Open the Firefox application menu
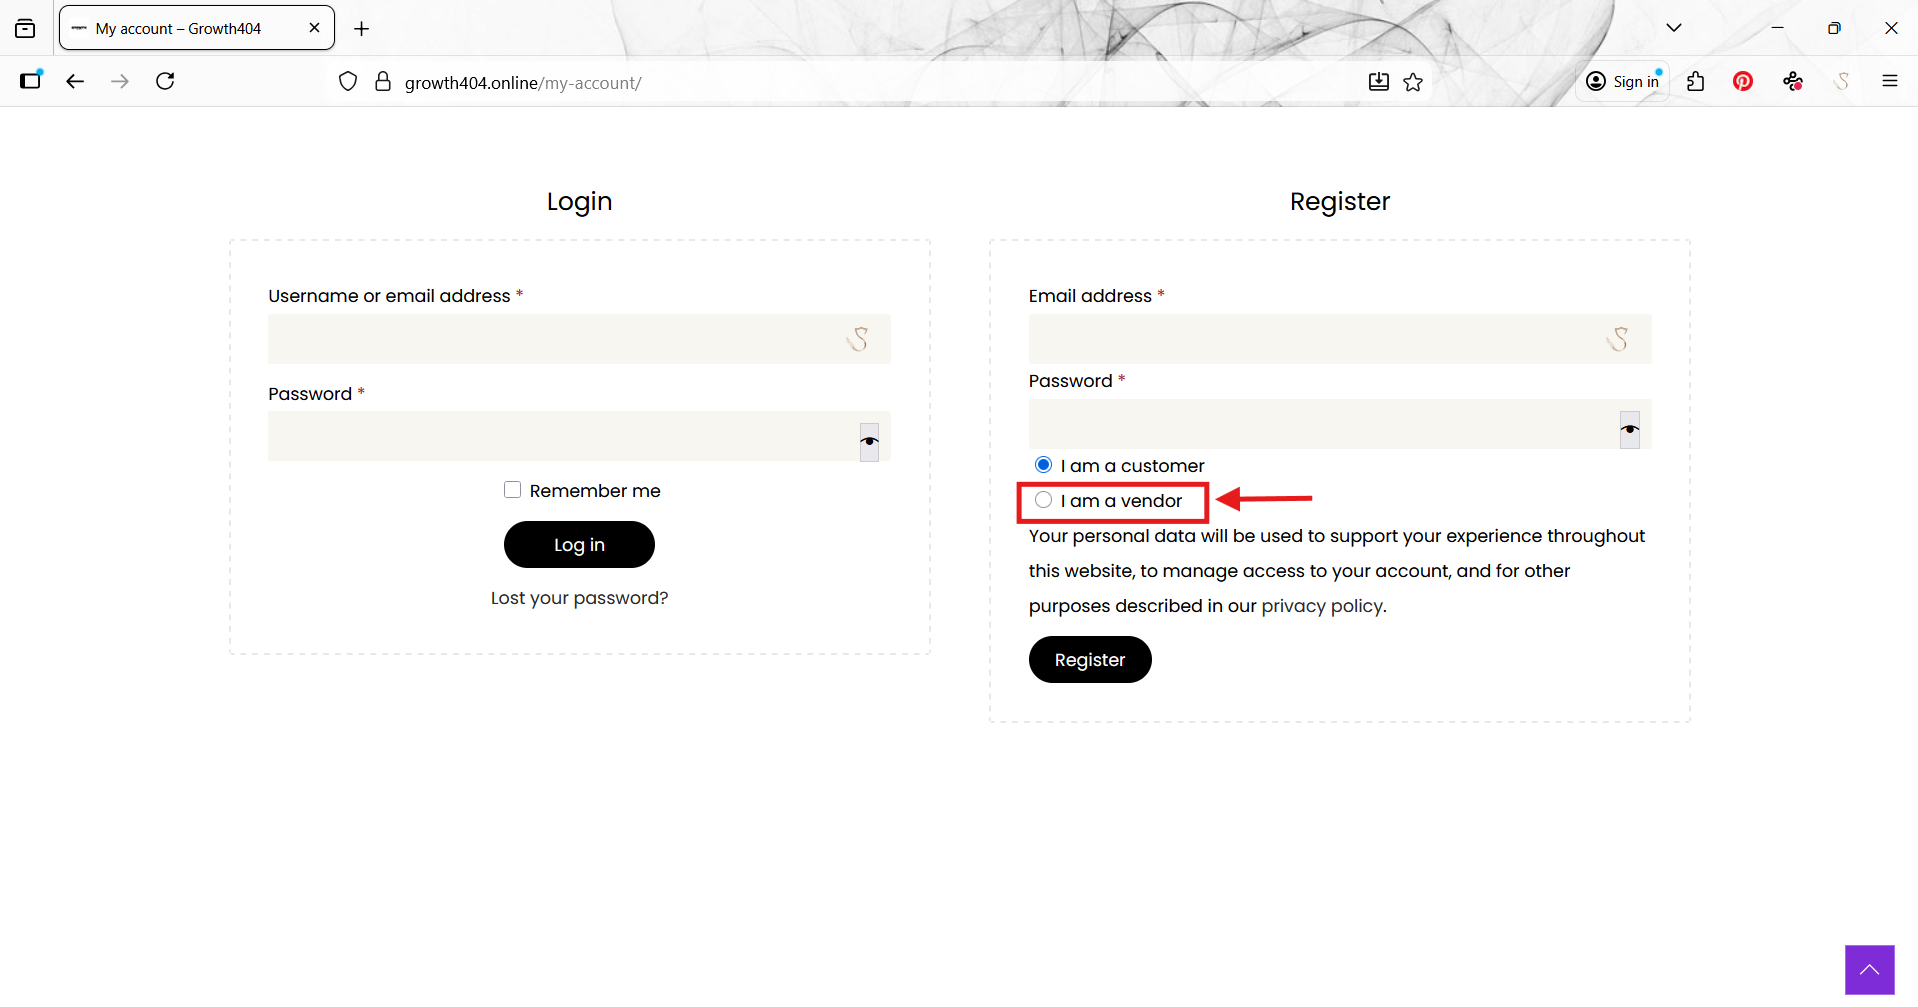Viewport: 1918px width, 1007px height. click(1889, 81)
